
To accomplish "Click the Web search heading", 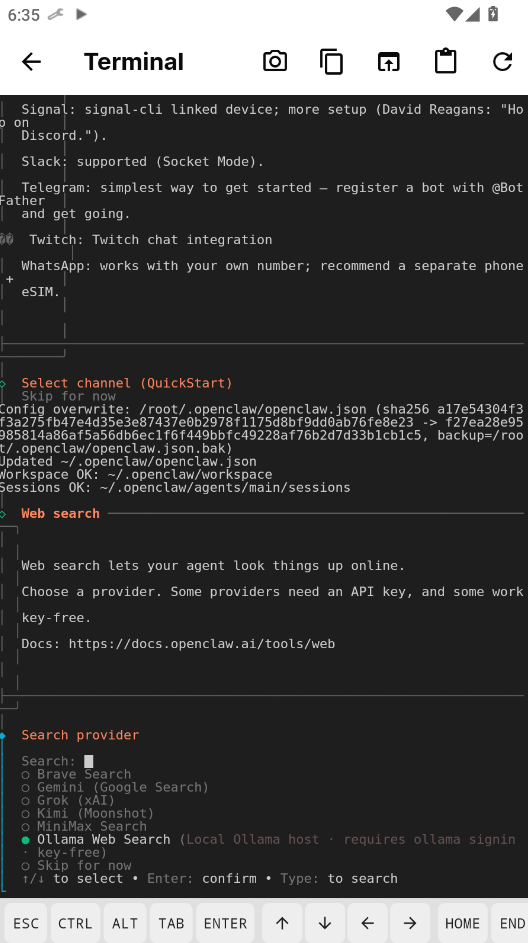I will click(60, 514).
